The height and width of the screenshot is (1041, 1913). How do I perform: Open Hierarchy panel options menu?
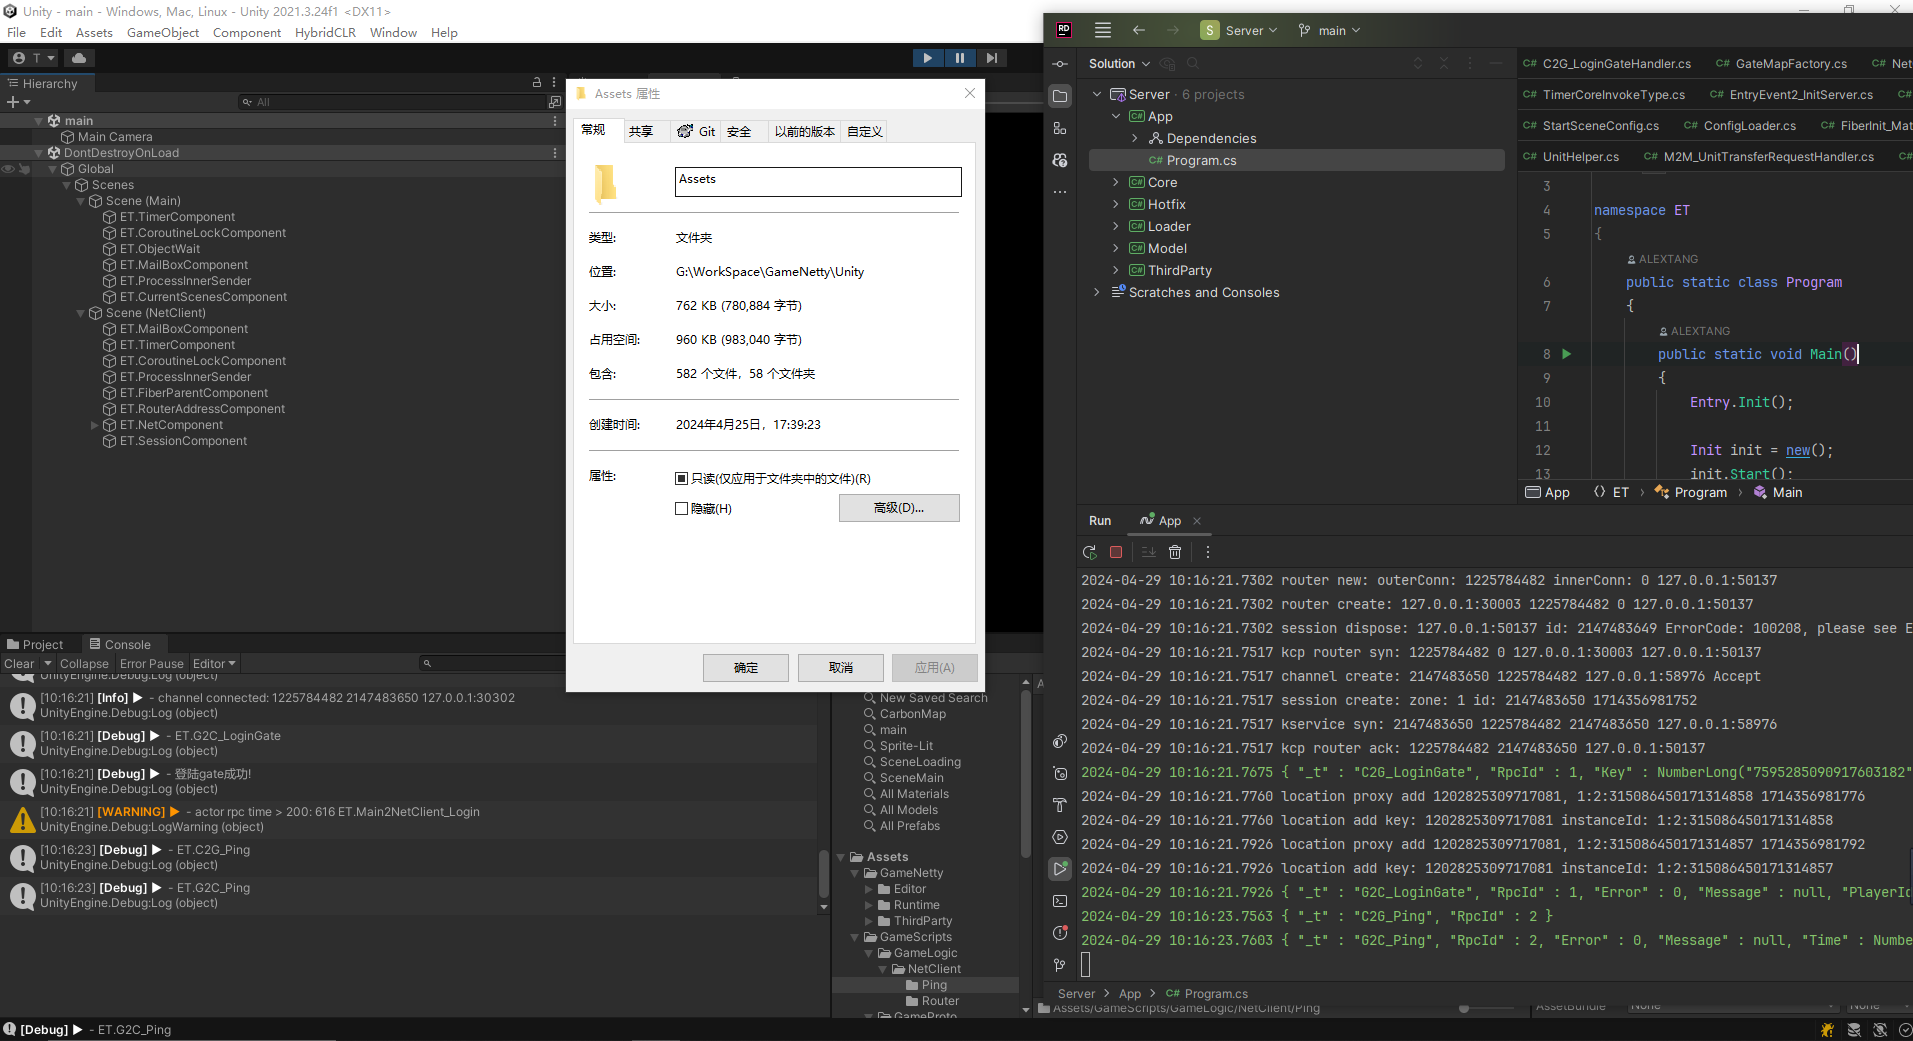555,83
